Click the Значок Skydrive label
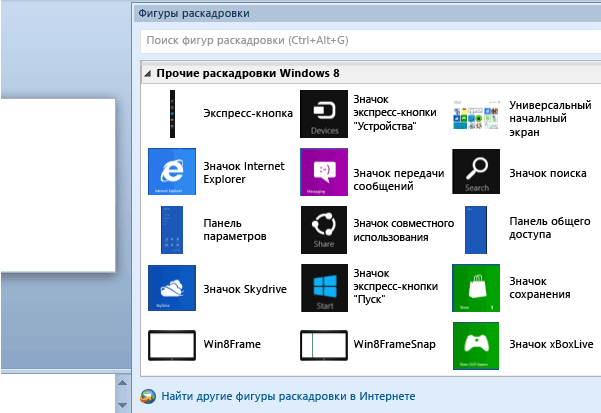Image resolution: width=601 pixels, height=413 pixels. pos(245,289)
